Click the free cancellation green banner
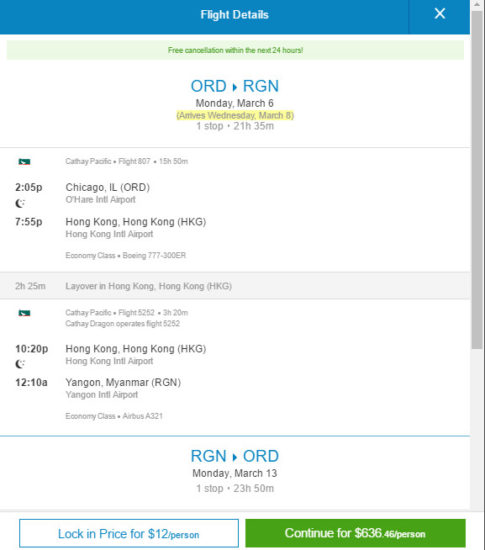485x550 pixels. coord(235,50)
